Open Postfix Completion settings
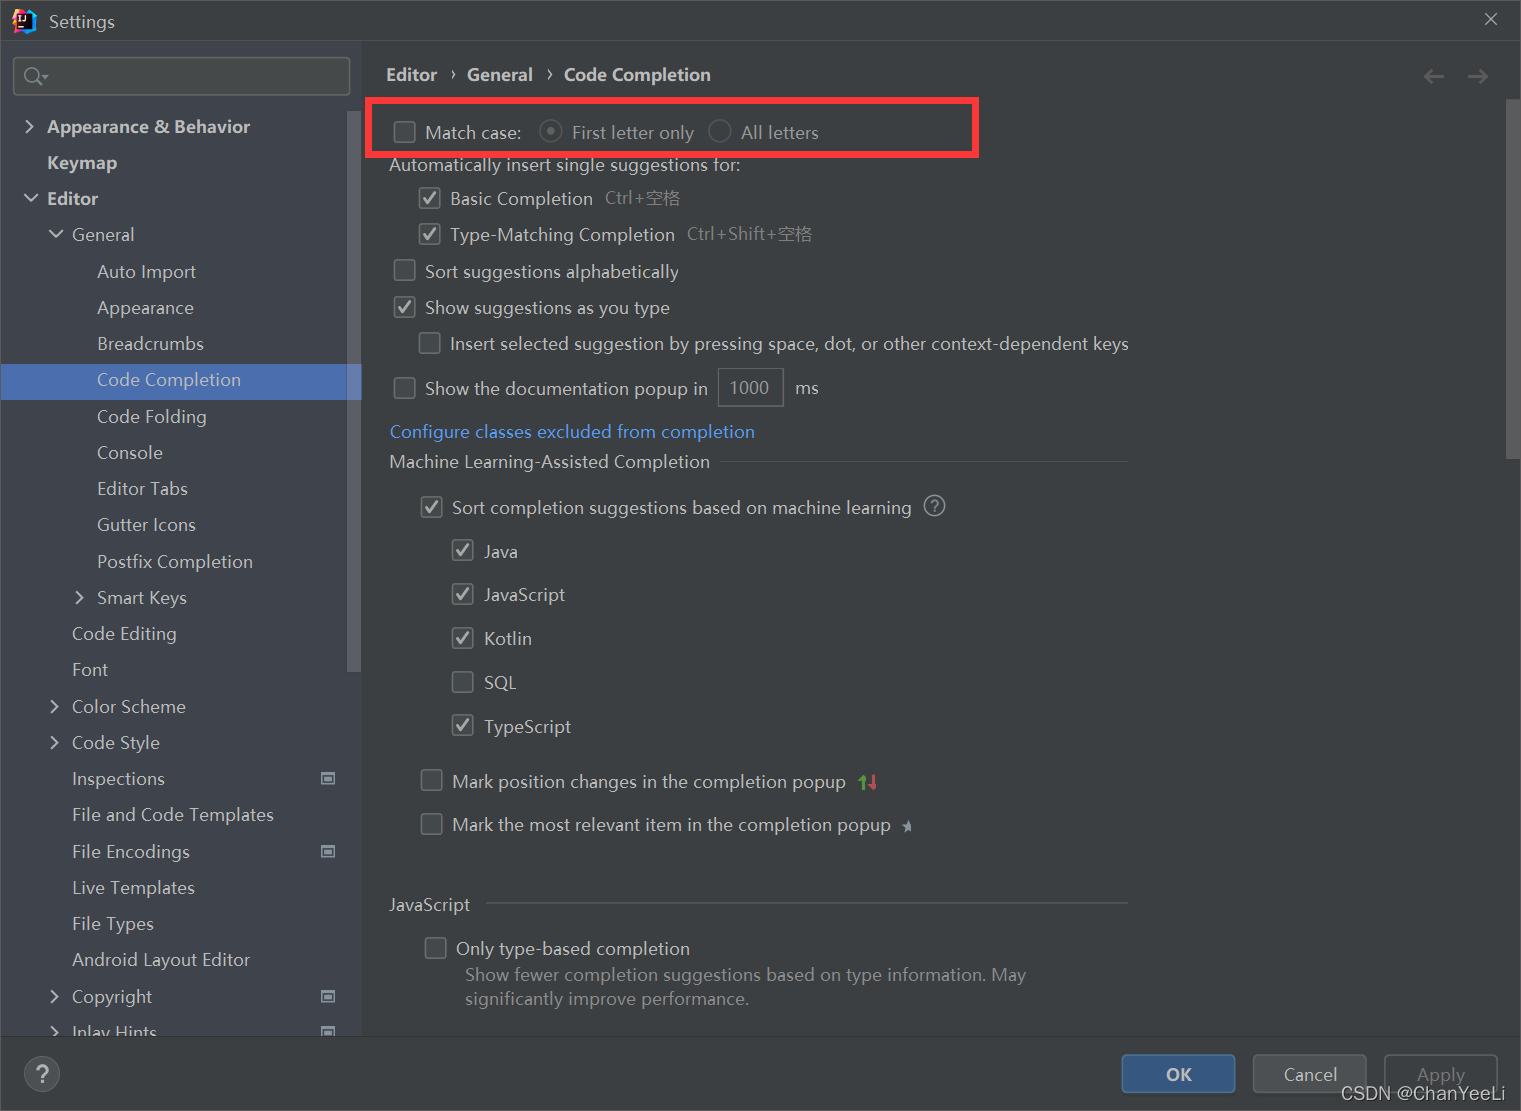Screen dimensions: 1521x1111 point(175,562)
